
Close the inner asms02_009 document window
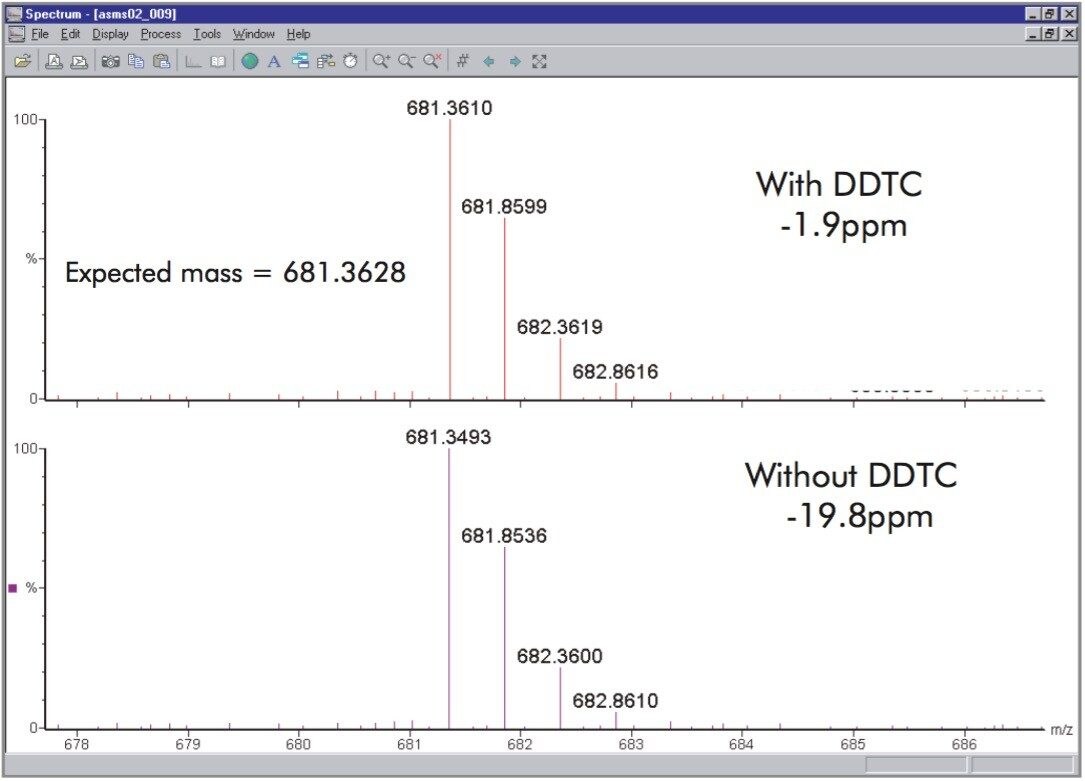point(1068,33)
